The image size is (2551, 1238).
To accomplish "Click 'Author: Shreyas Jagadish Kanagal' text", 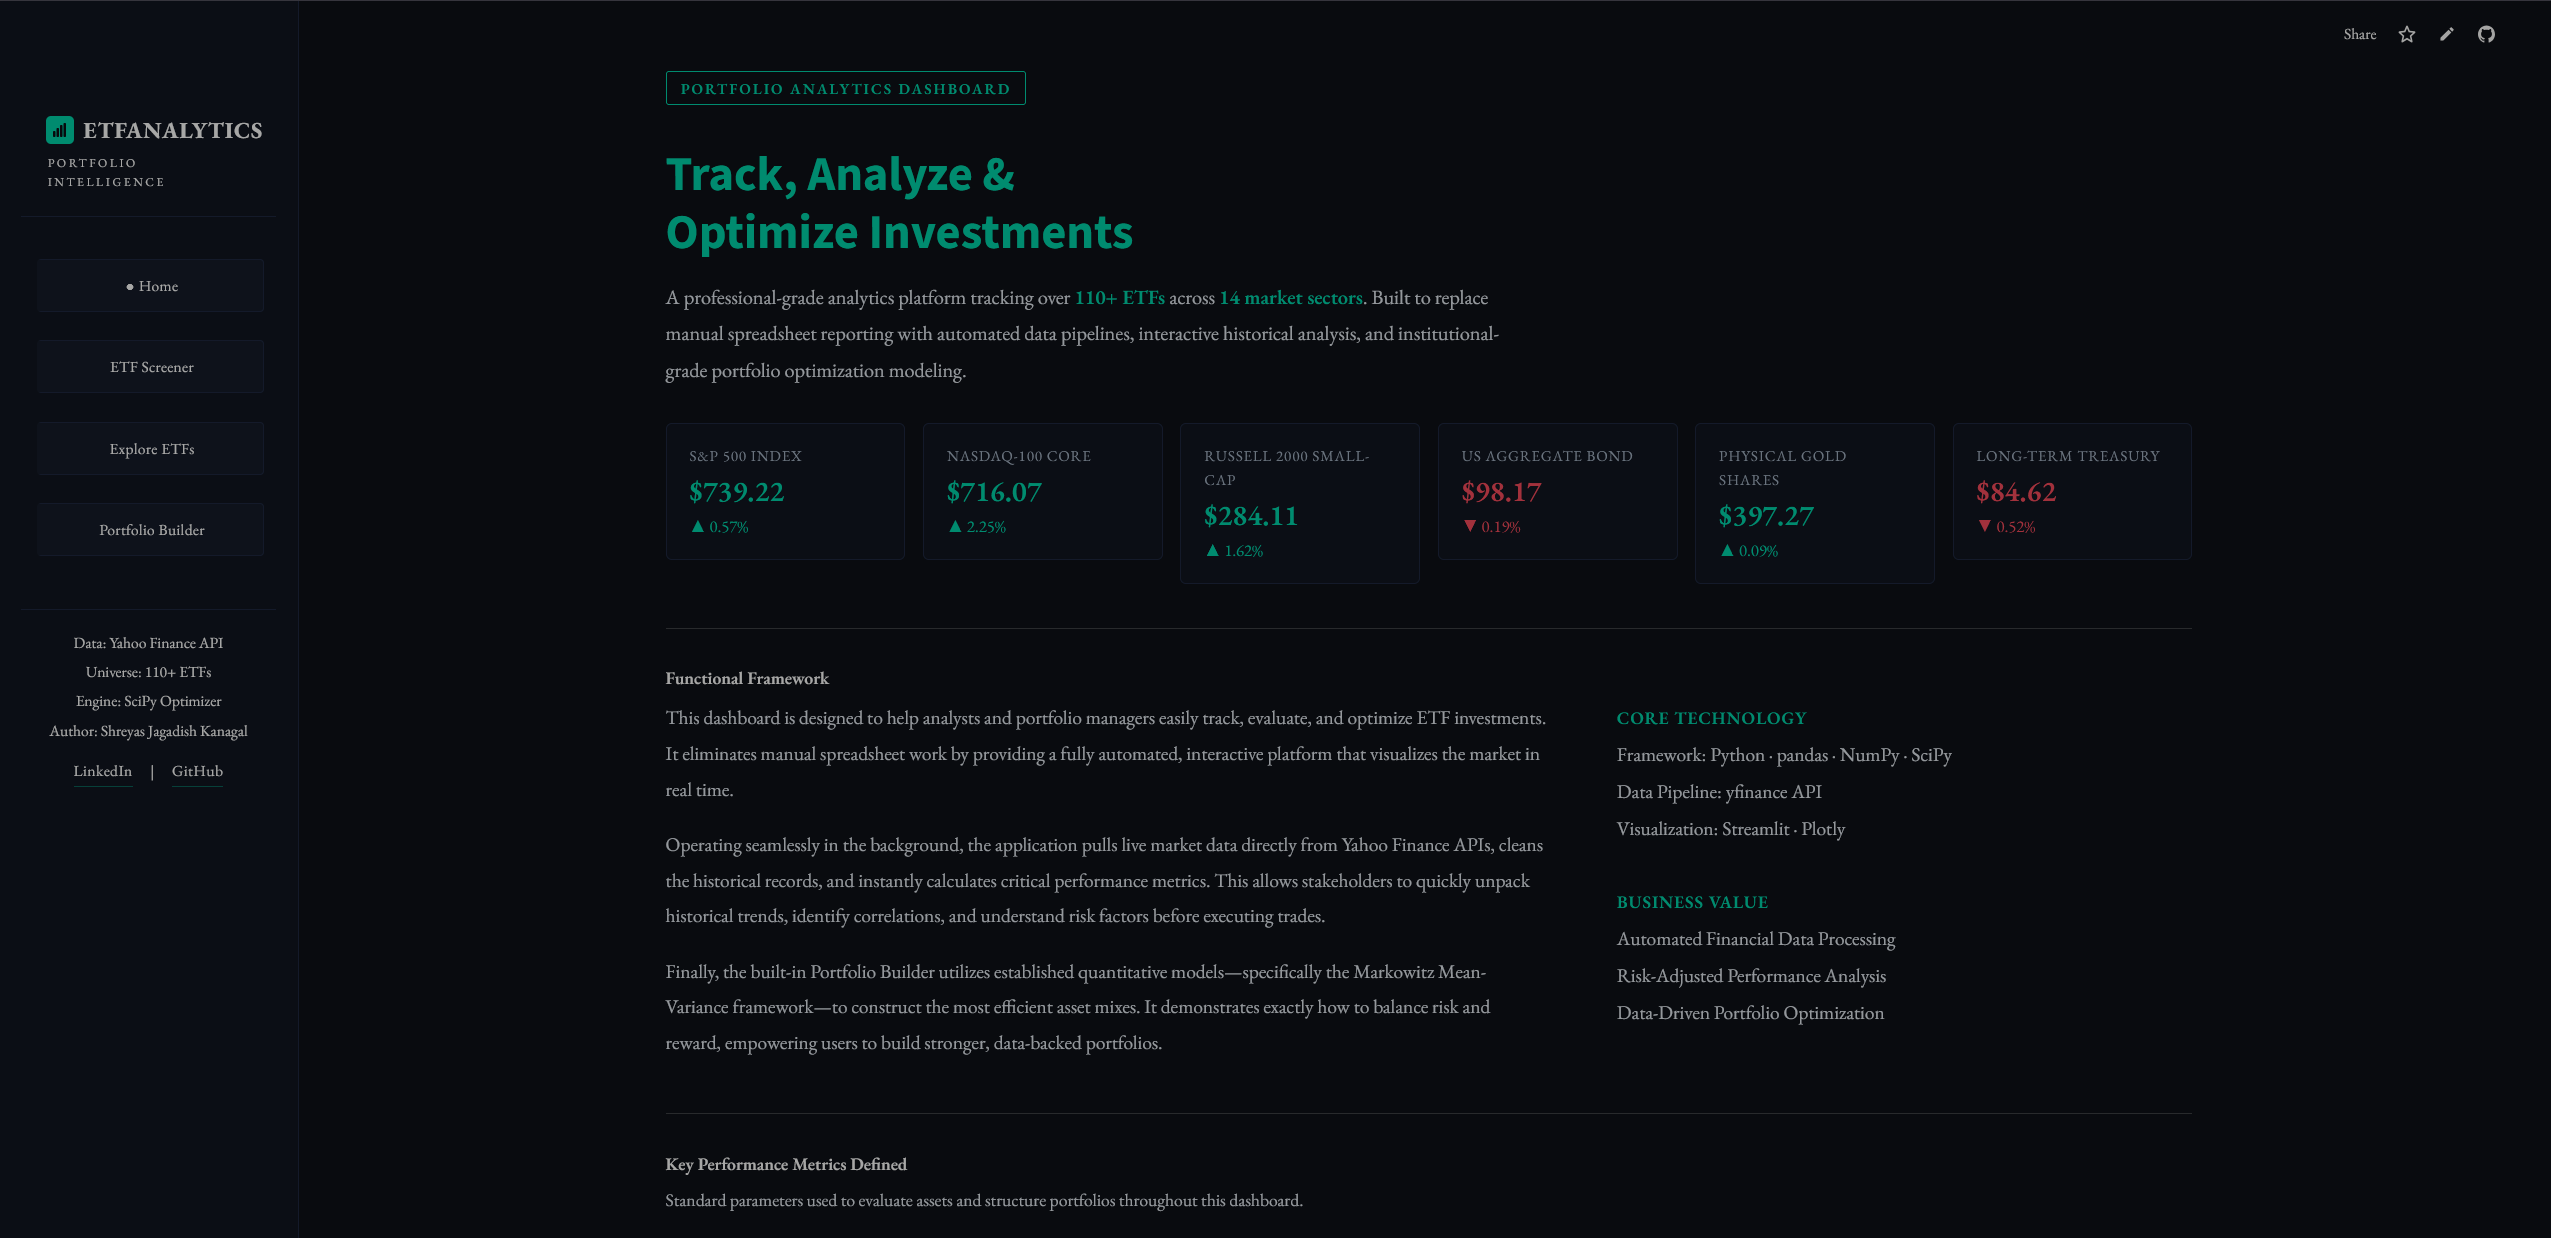I will 148,731.
